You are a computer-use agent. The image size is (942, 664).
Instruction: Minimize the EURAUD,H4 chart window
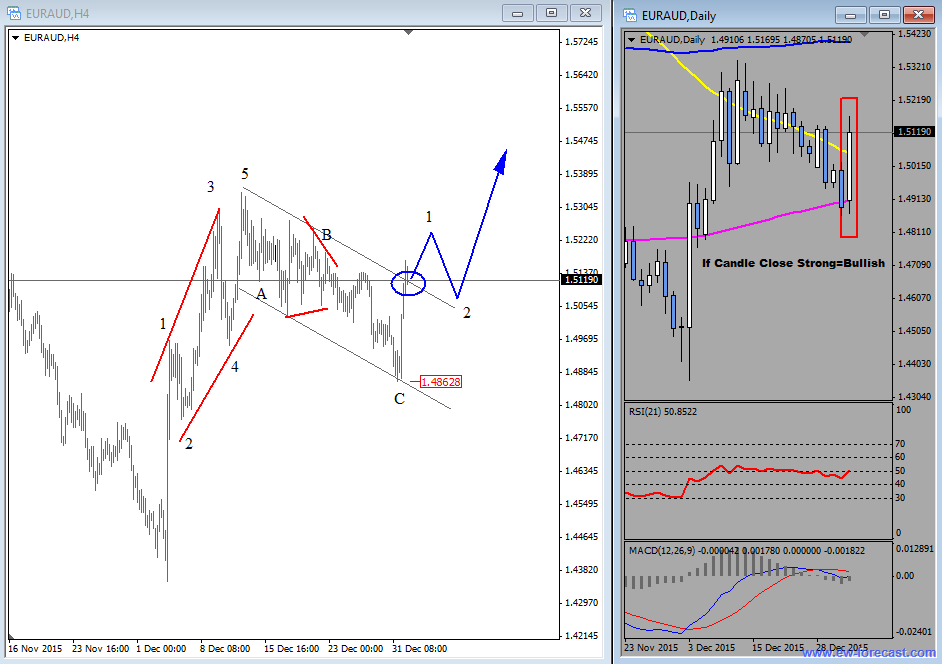pos(517,13)
